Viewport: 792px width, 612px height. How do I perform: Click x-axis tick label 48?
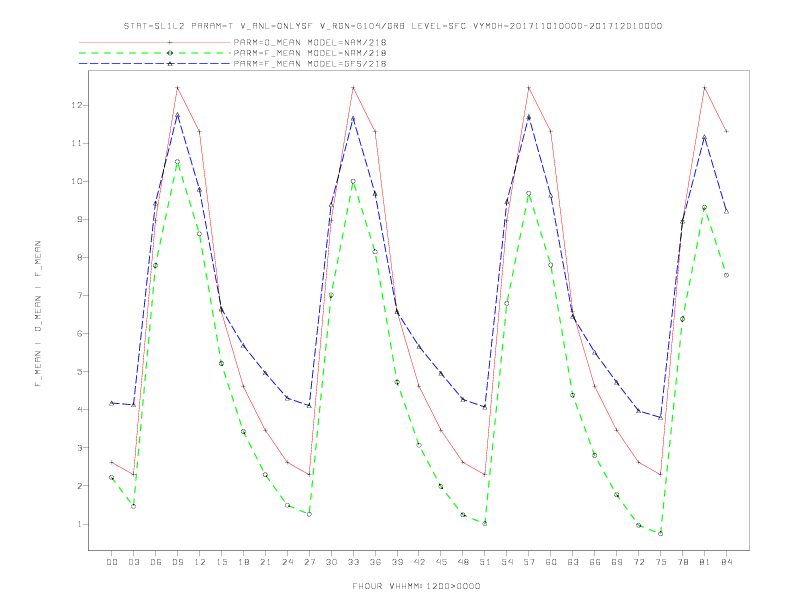(463, 562)
